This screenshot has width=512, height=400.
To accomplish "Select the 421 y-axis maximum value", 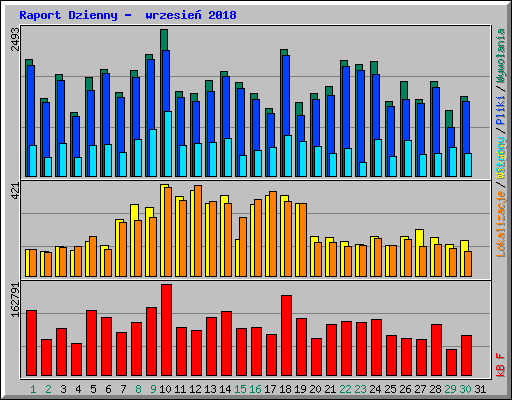I will coord(15,191).
